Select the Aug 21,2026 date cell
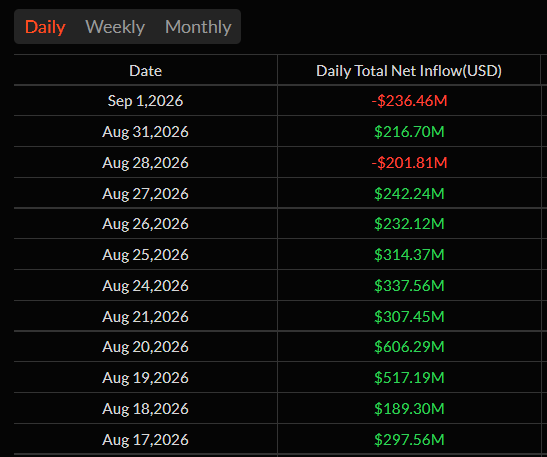This screenshot has width=547, height=457. pos(145,317)
